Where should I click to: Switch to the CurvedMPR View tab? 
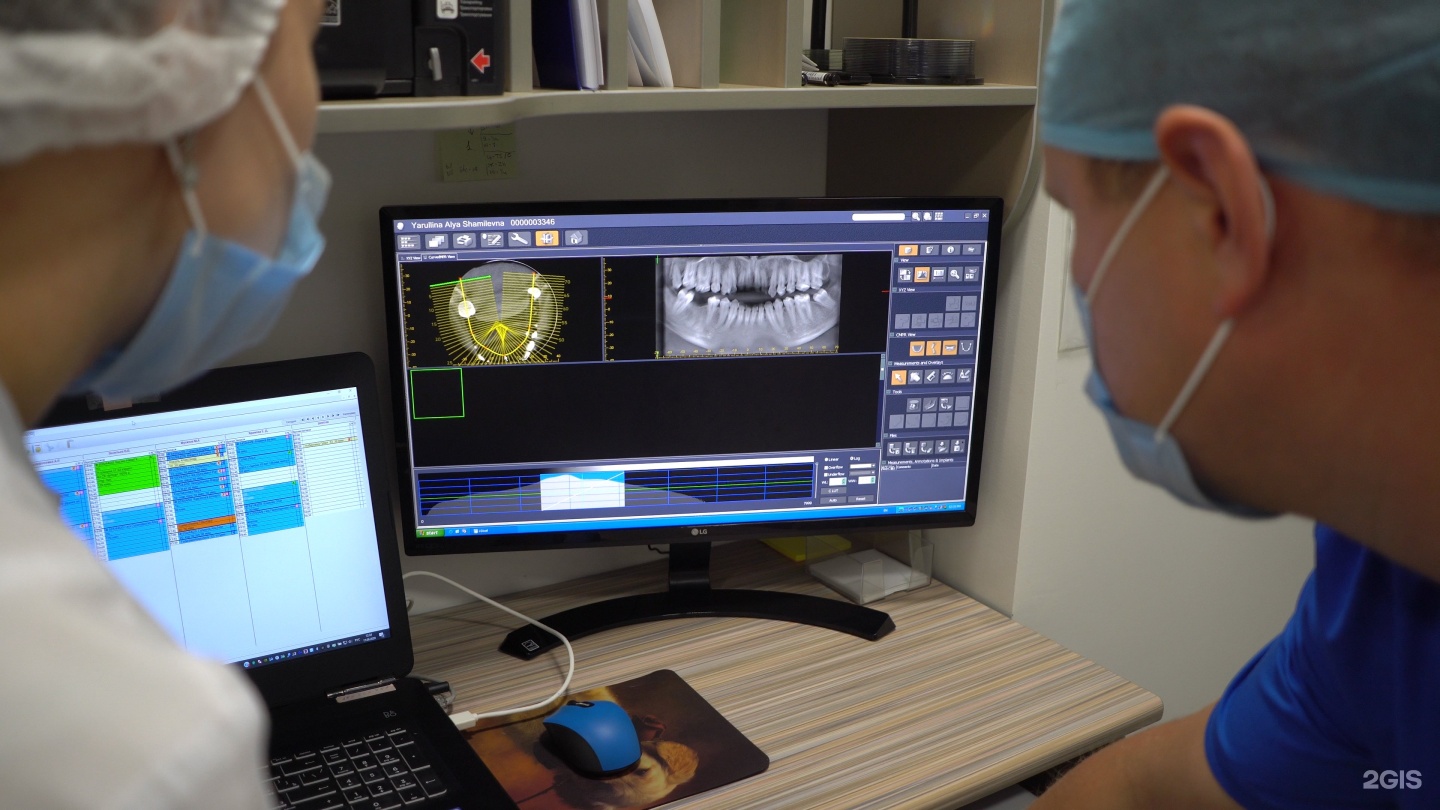pyautogui.click(x=440, y=257)
